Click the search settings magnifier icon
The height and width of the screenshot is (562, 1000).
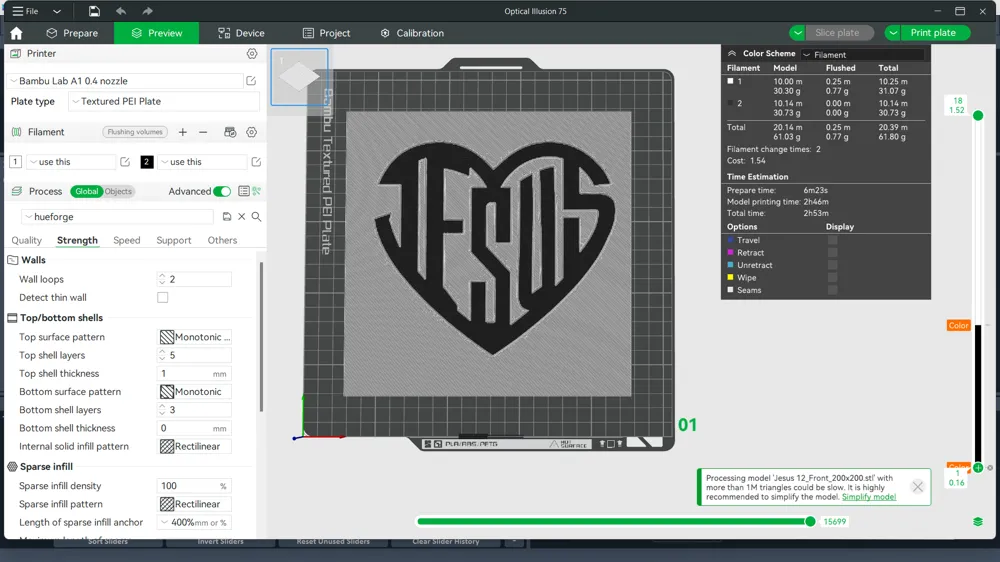(256, 217)
